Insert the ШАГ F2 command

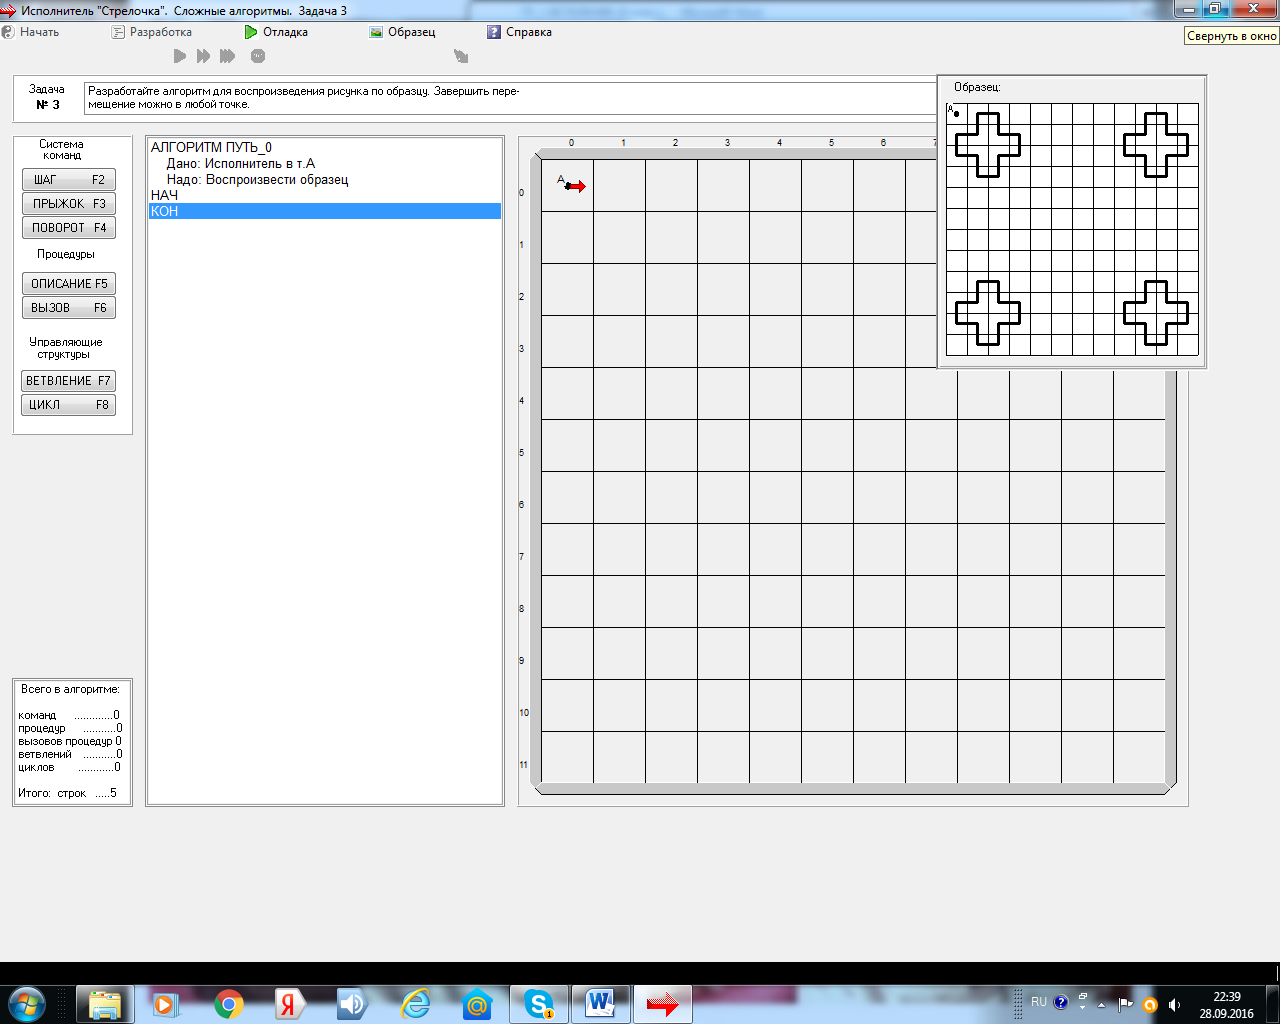[69, 180]
